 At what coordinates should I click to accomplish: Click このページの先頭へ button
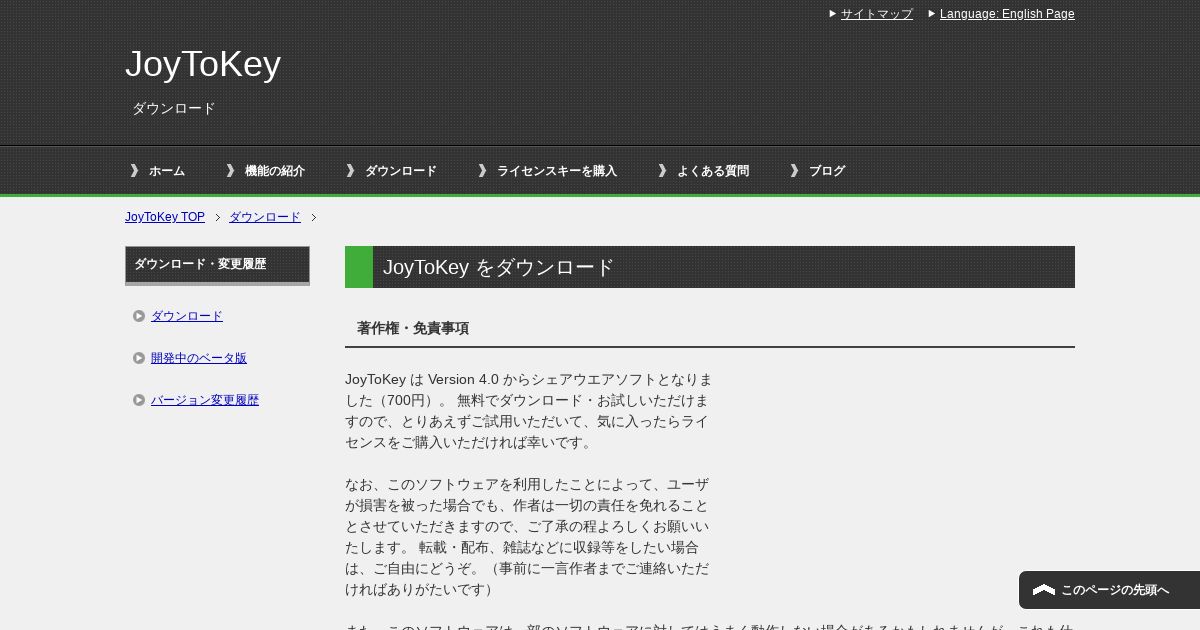click(x=1109, y=590)
